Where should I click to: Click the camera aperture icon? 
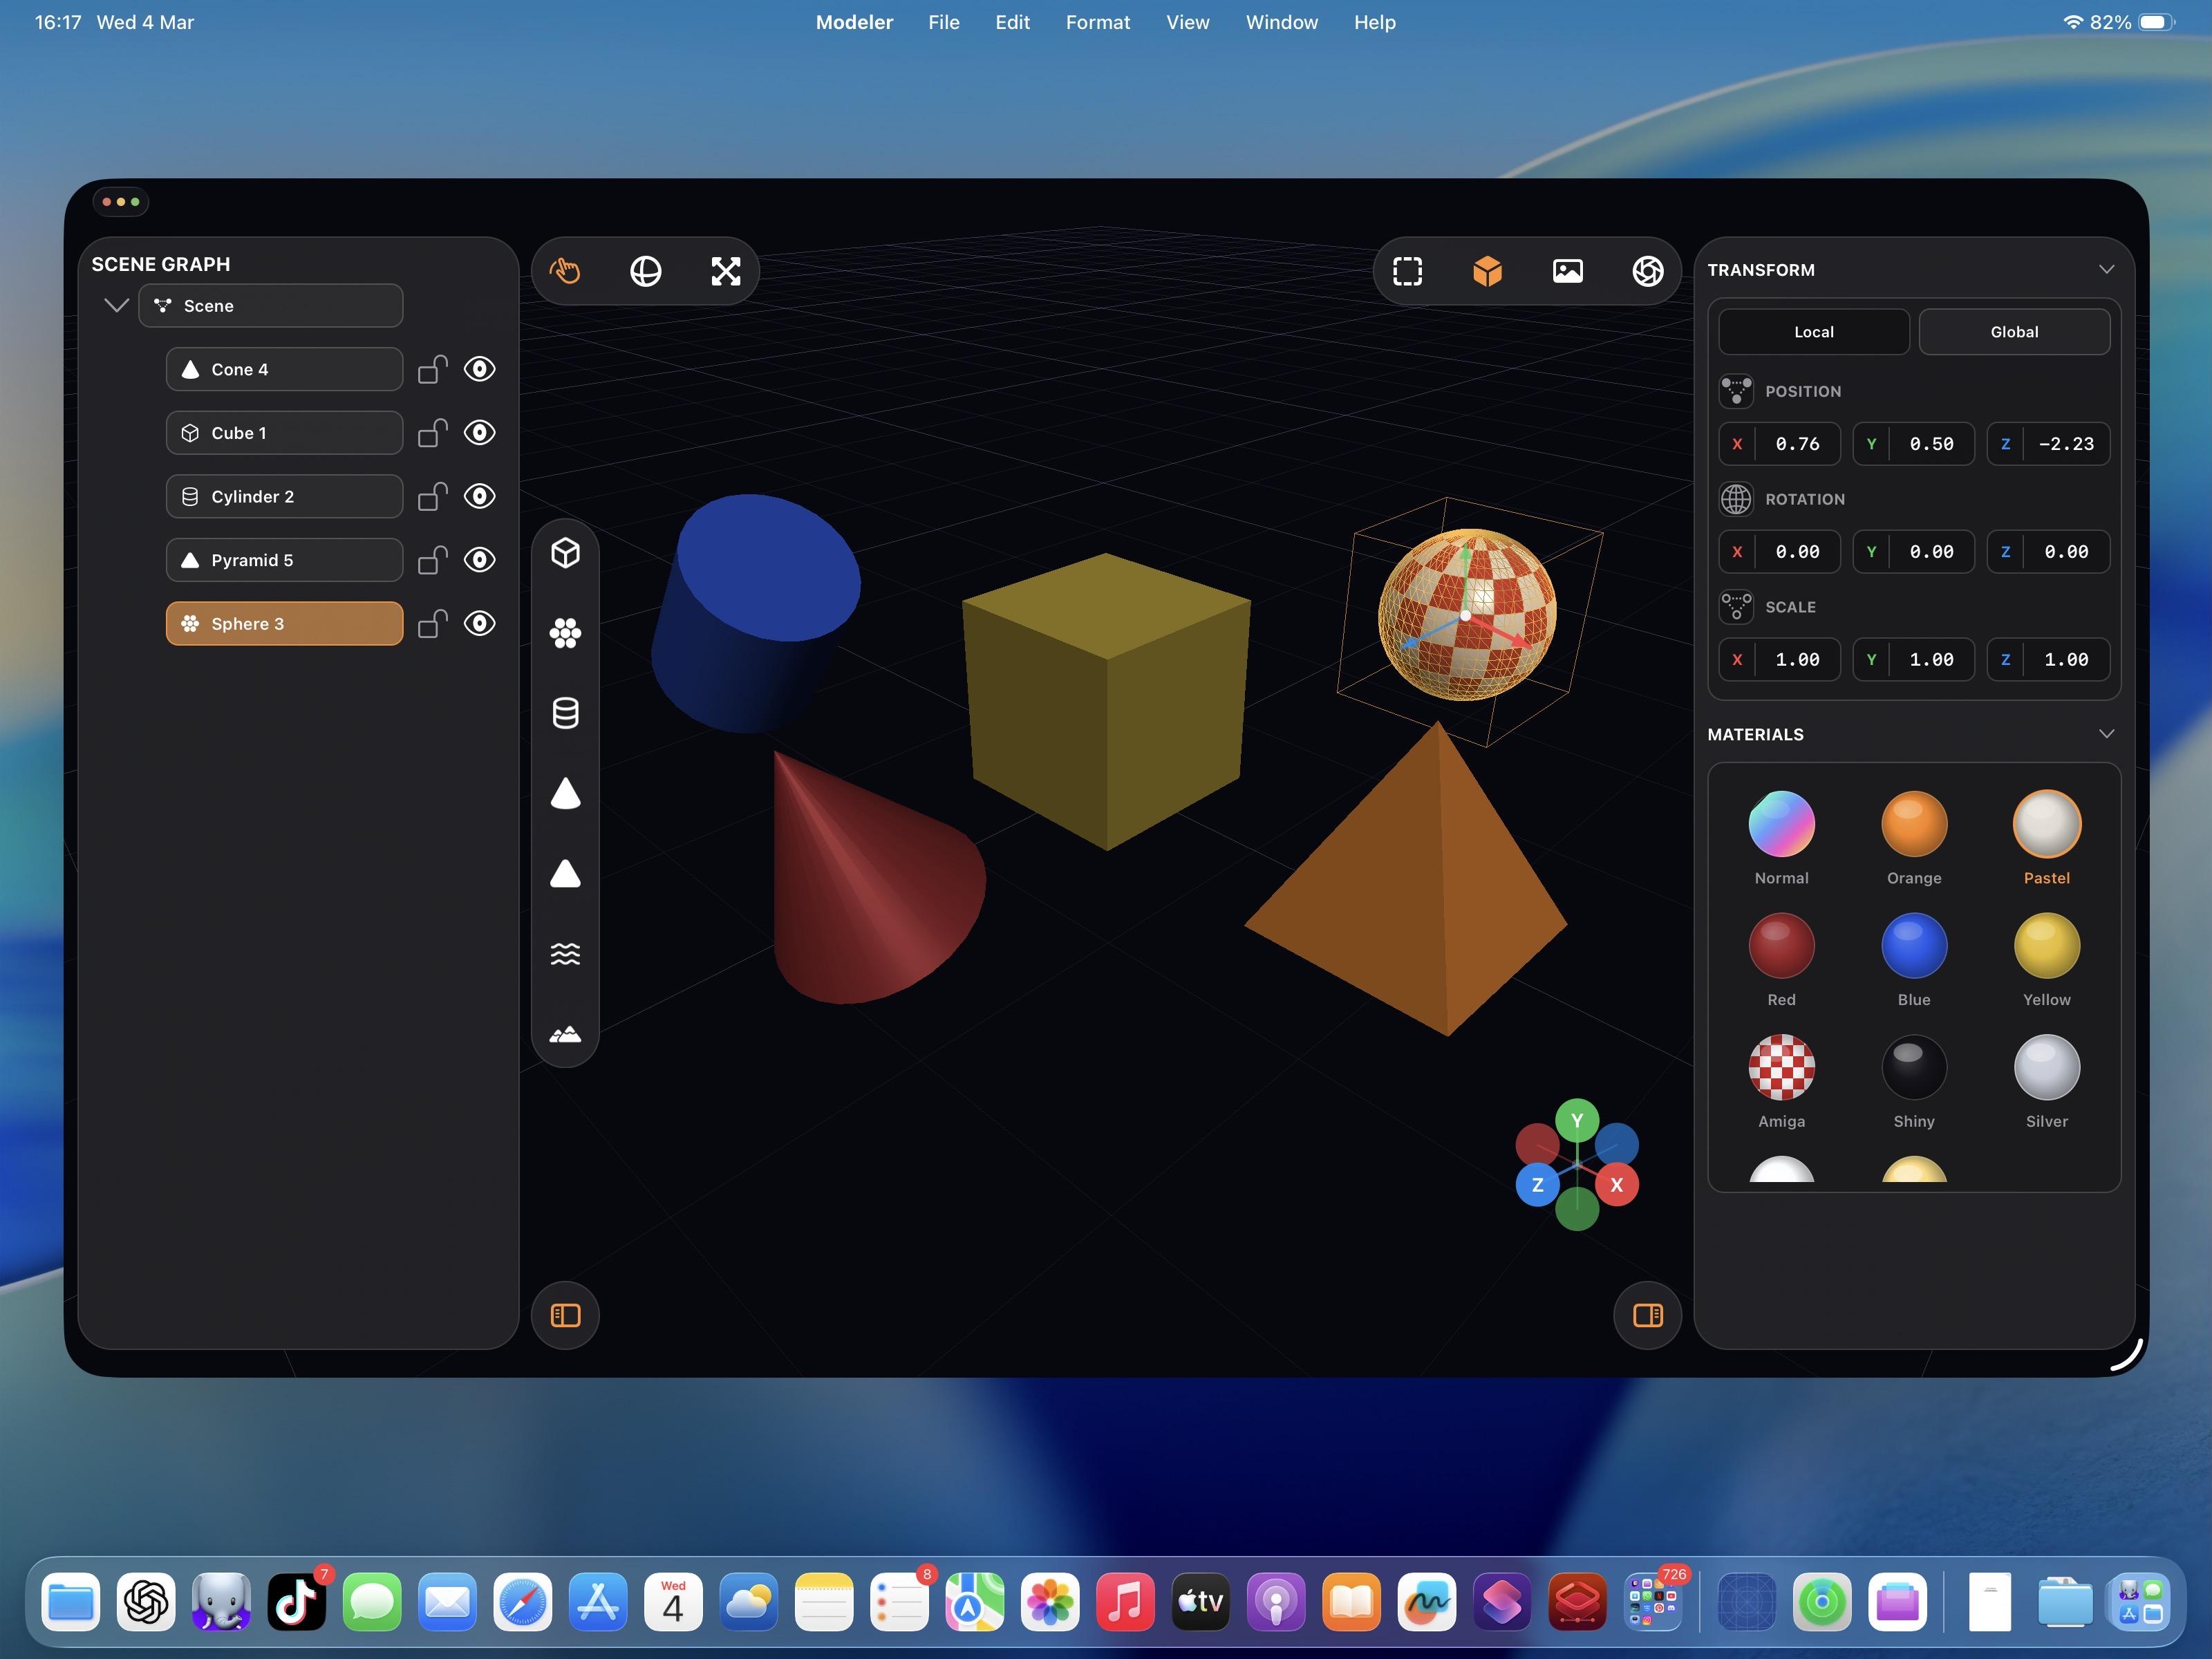[x=1648, y=271]
